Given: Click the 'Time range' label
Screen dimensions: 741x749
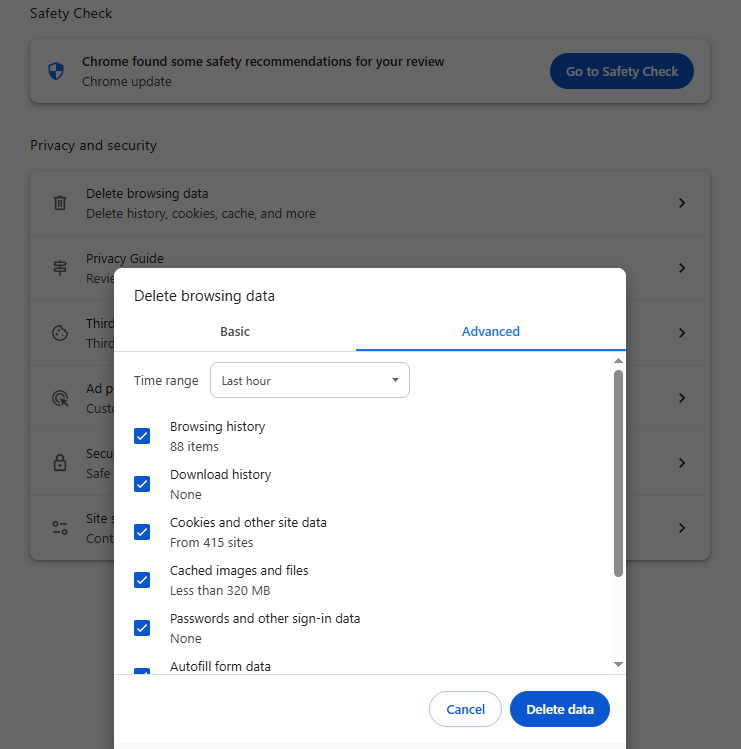Looking at the screenshot, I should 166,381.
